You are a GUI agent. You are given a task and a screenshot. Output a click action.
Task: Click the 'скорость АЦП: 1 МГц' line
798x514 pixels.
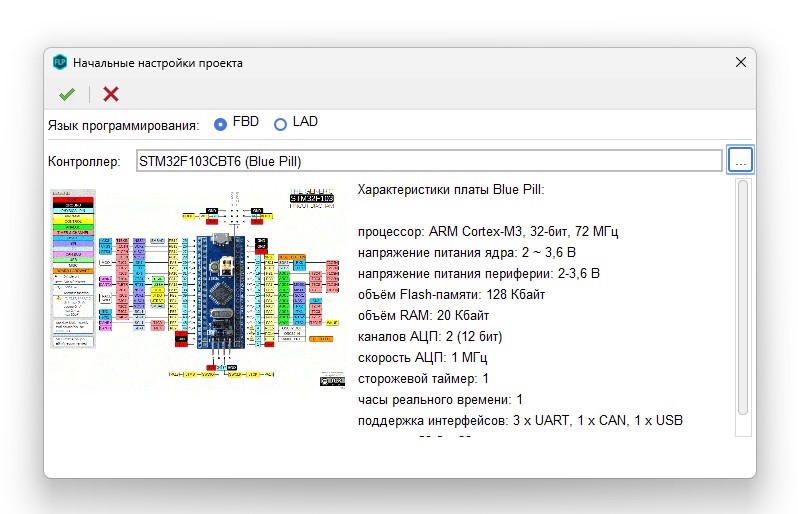click(422, 358)
